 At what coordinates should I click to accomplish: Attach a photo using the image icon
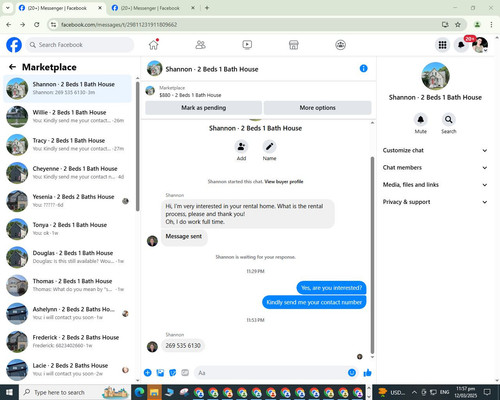(160, 373)
